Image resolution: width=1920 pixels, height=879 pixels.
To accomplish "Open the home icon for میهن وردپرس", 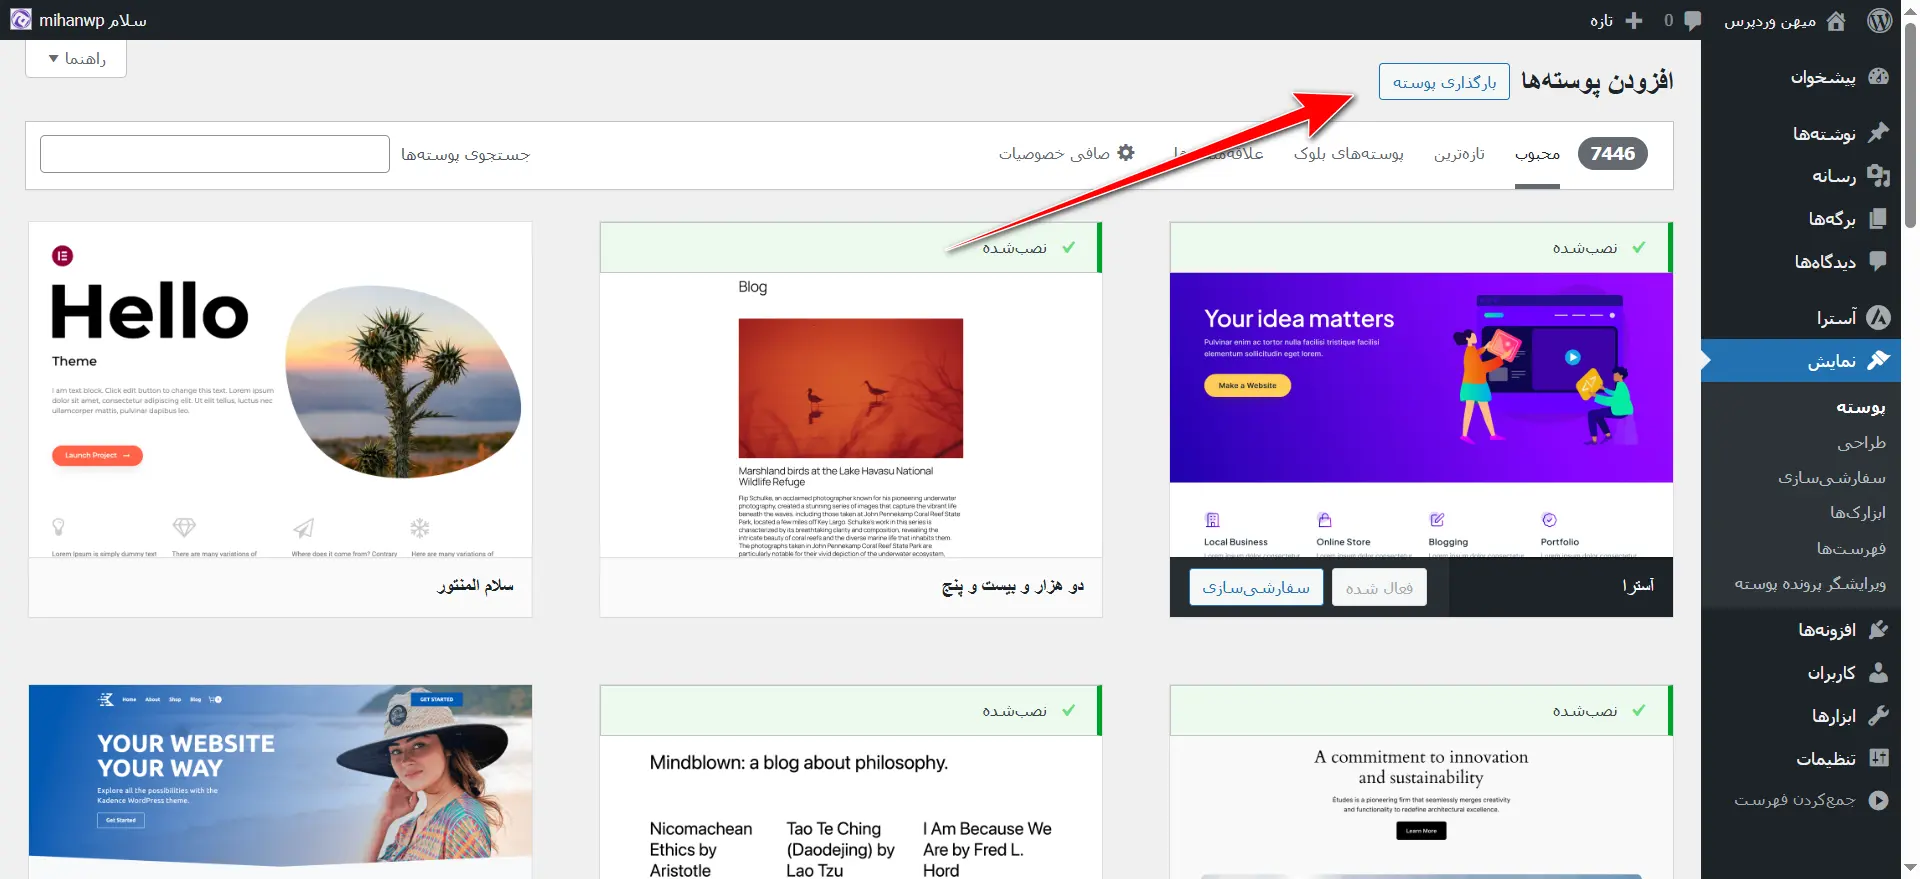I will 1836,20.
